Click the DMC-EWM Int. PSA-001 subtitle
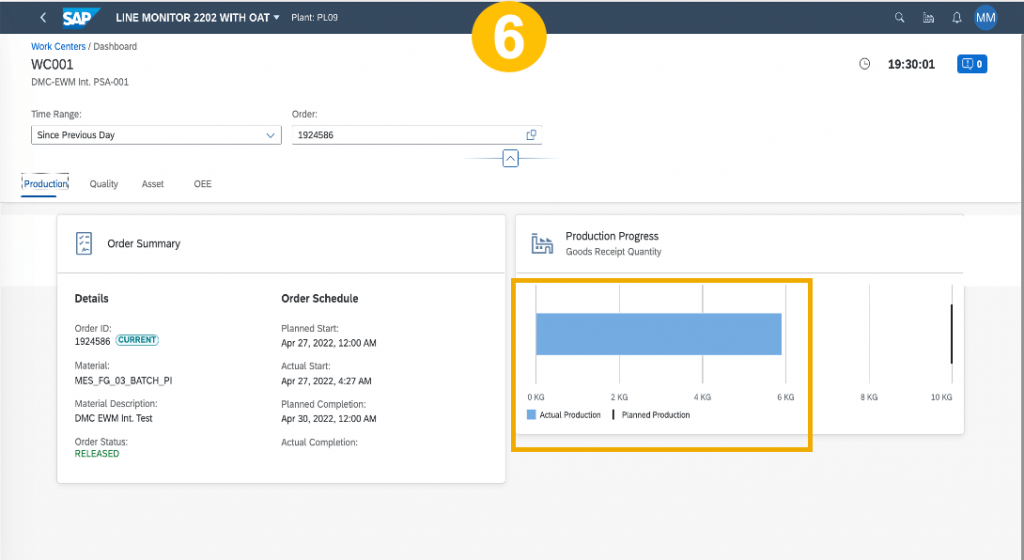The height and width of the screenshot is (560, 1024). point(80,82)
